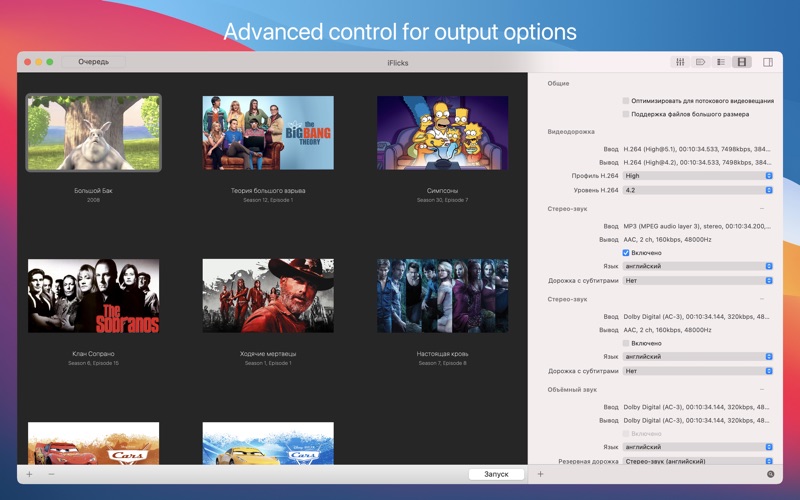800x500 pixels.
Task: Uncheck Включено for first stereo track
Action: 626,253
